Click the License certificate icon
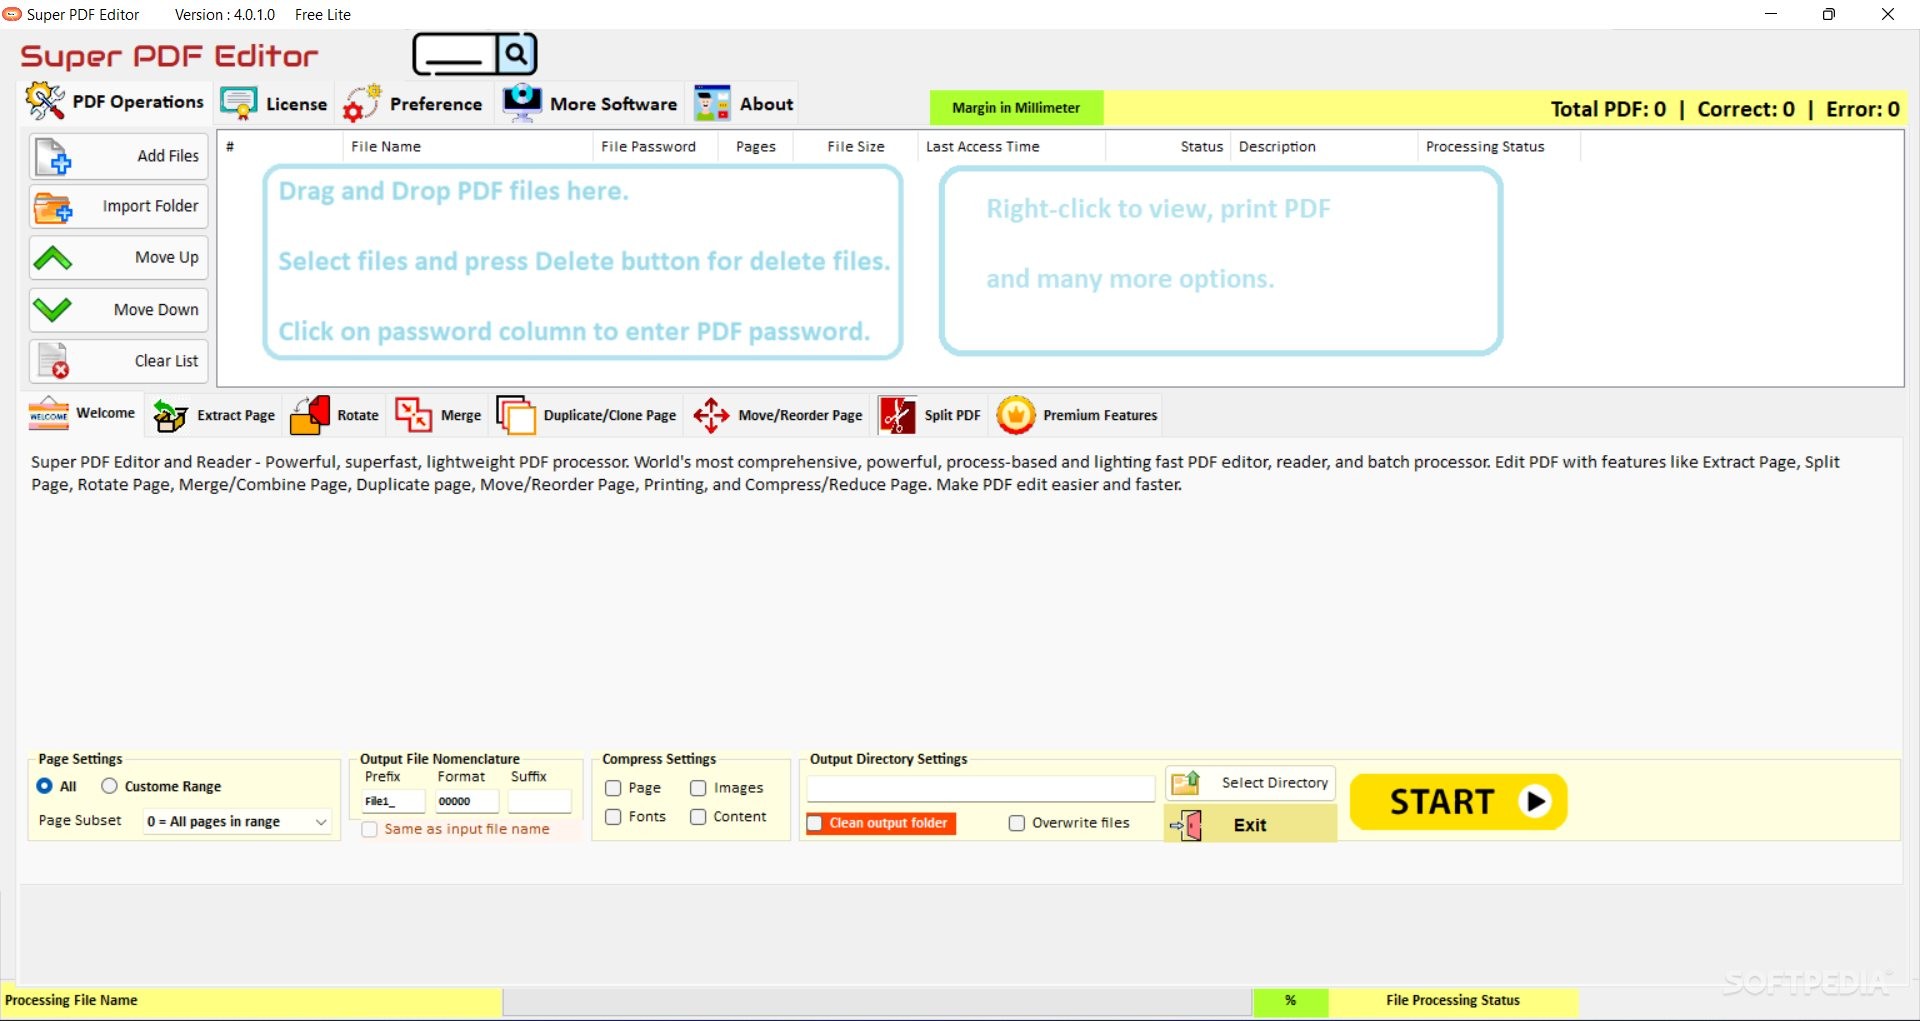This screenshot has height=1021, width=1920. 239,103
